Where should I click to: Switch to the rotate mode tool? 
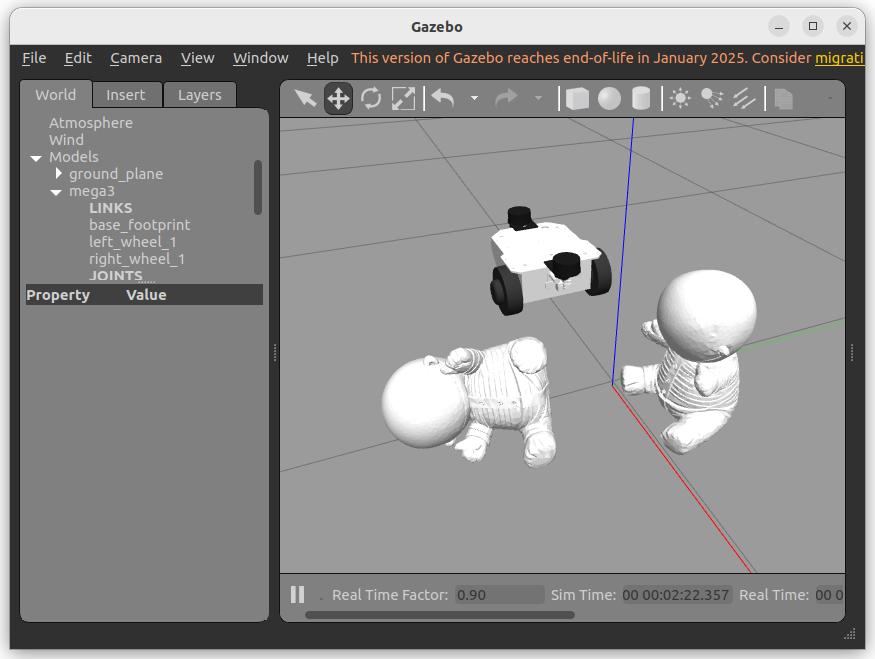371,98
